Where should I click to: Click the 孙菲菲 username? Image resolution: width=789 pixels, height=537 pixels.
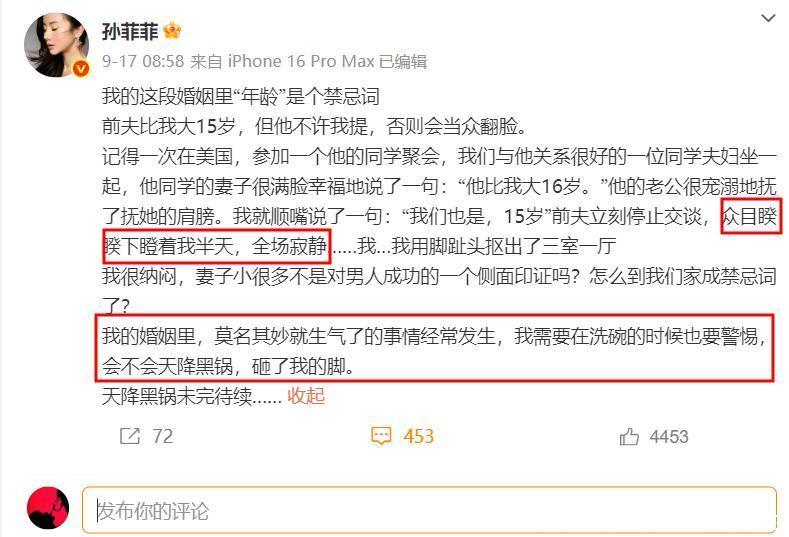click(x=130, y=31)
